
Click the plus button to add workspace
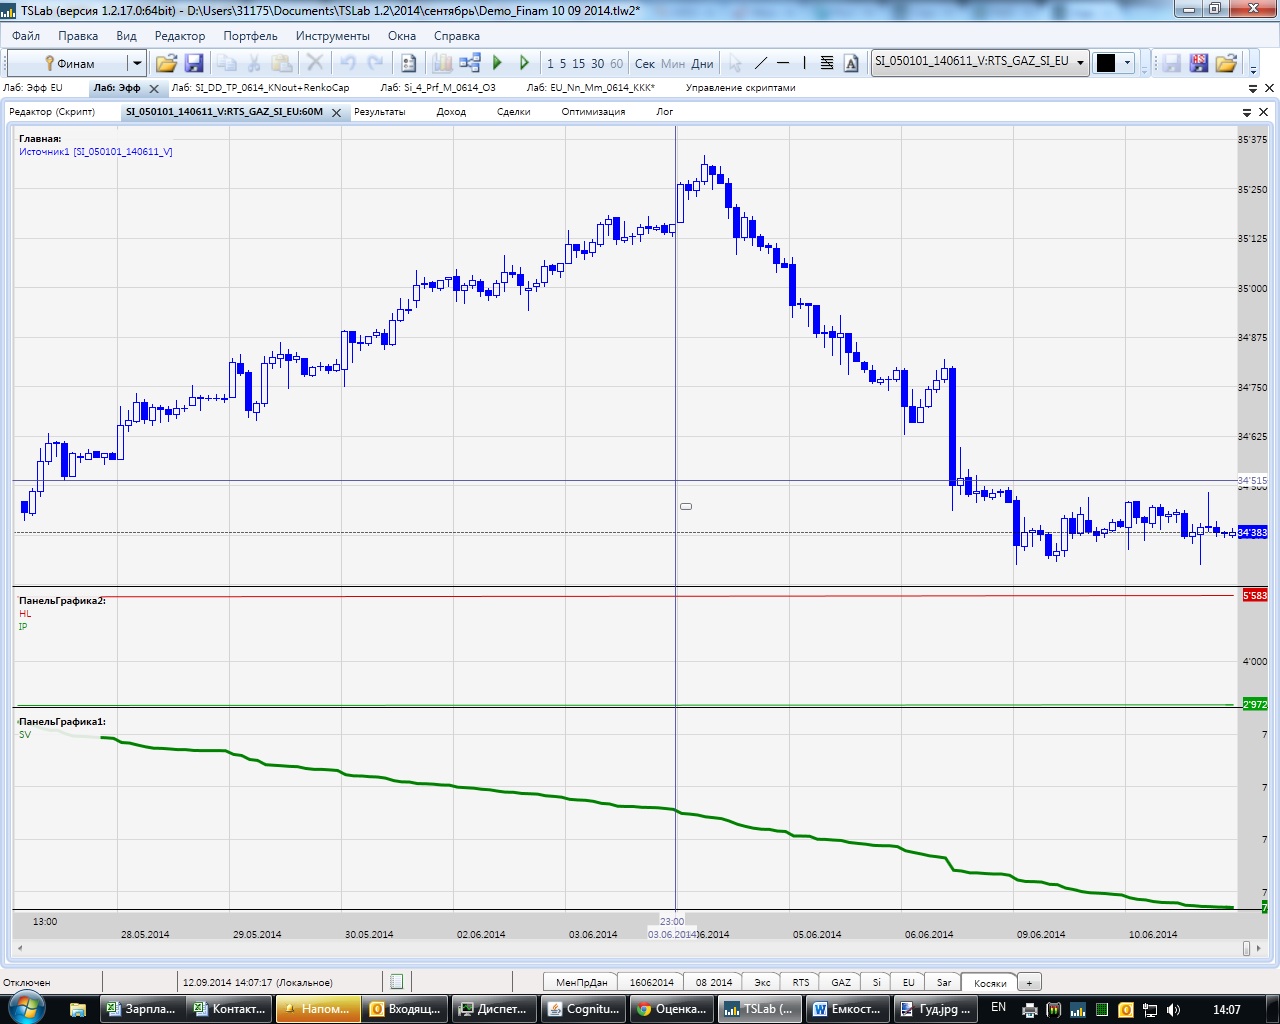tap(1029, 983)
